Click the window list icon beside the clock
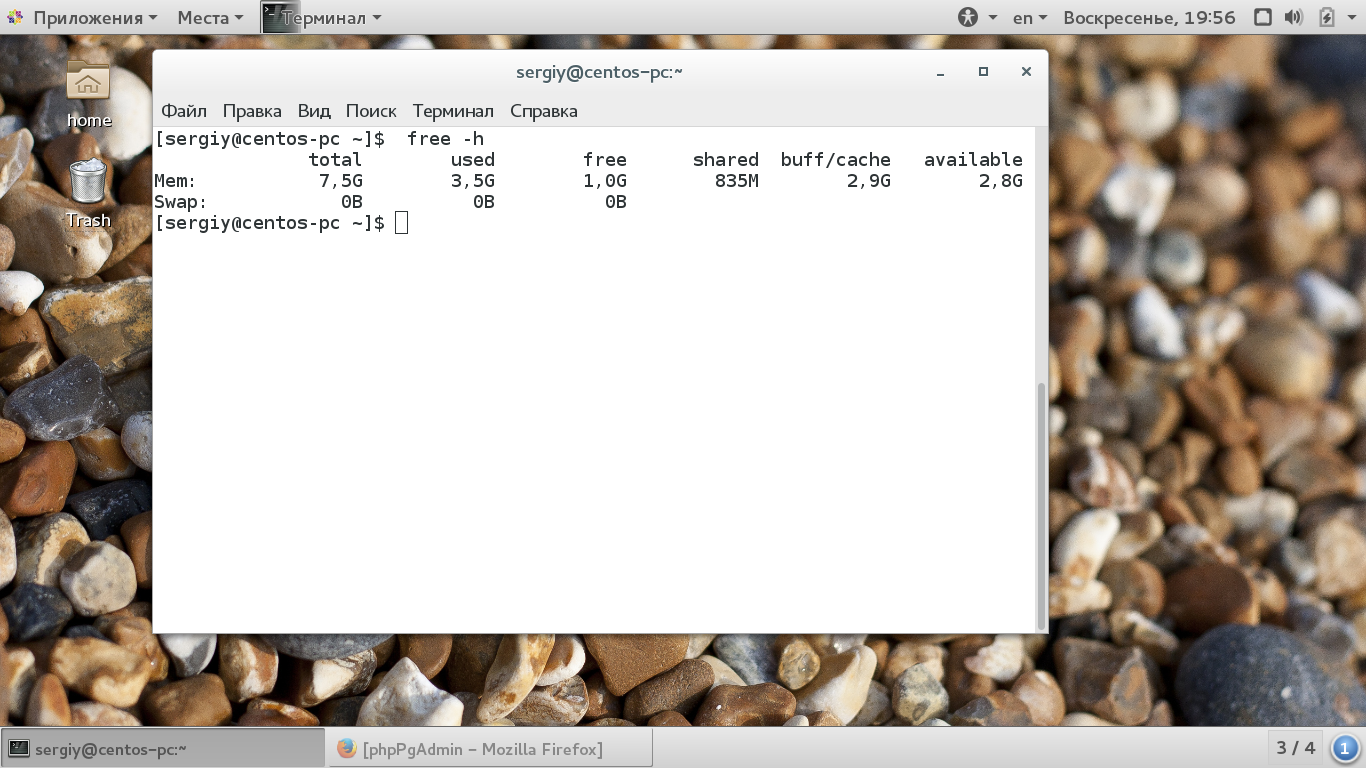This screenshot has width=1366, height=768. [x=1263, y=17]
